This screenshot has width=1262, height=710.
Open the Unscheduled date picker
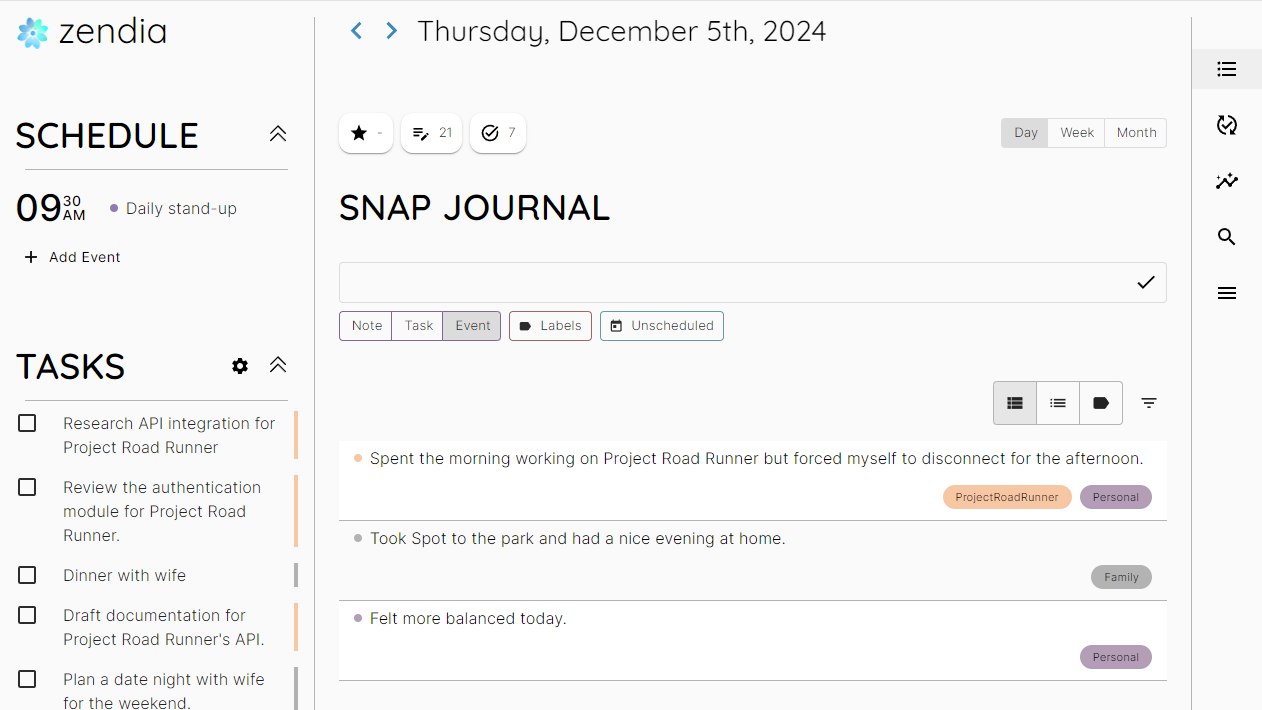pos(662,326)
